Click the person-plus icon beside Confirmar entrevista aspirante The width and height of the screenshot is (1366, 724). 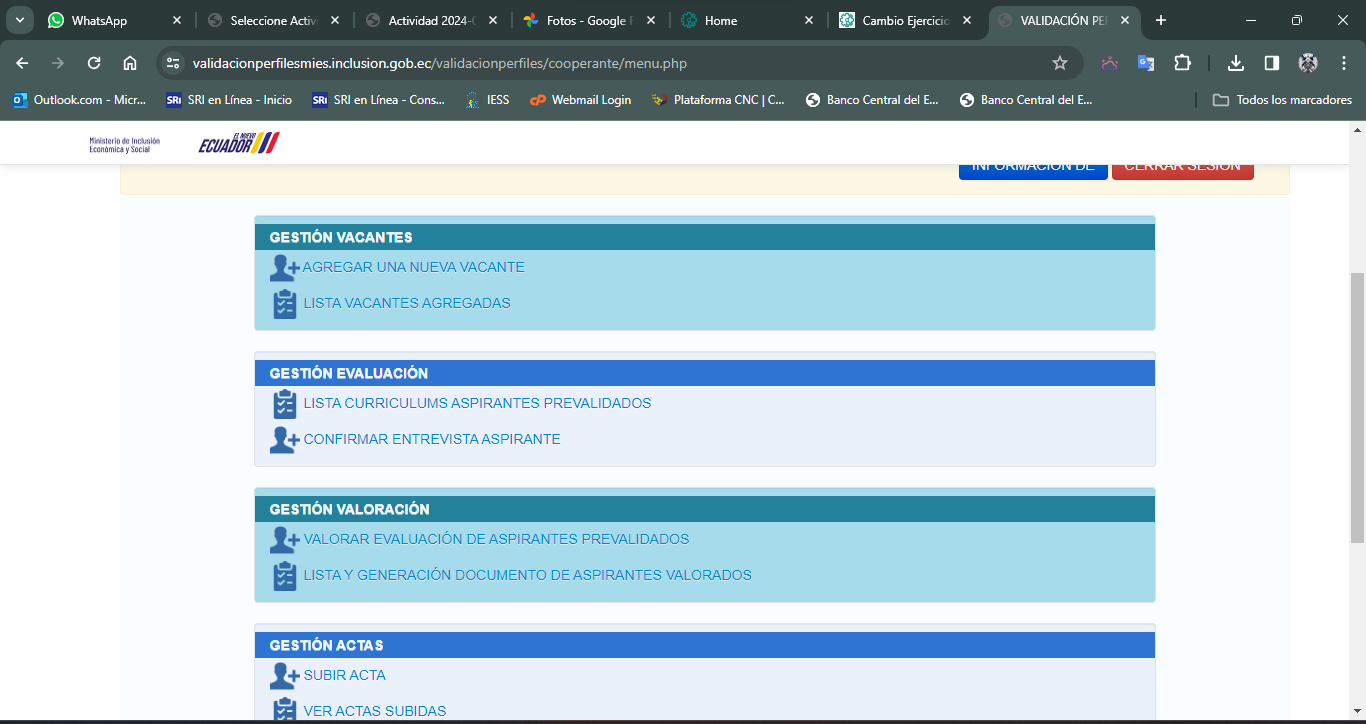[x=284, y=440]
